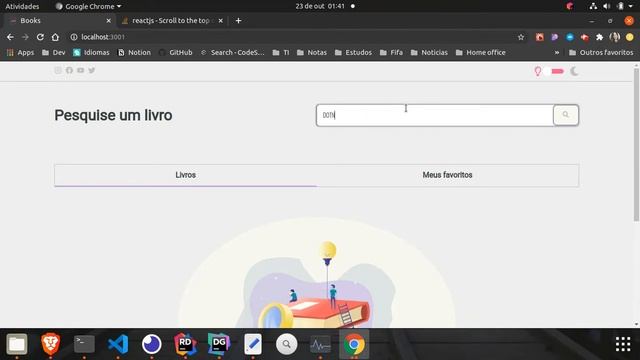Image resolution: width=640 pixels, height=360 pixels.
Task: Click the lightbulb light-mode icon
Action: 538,71
